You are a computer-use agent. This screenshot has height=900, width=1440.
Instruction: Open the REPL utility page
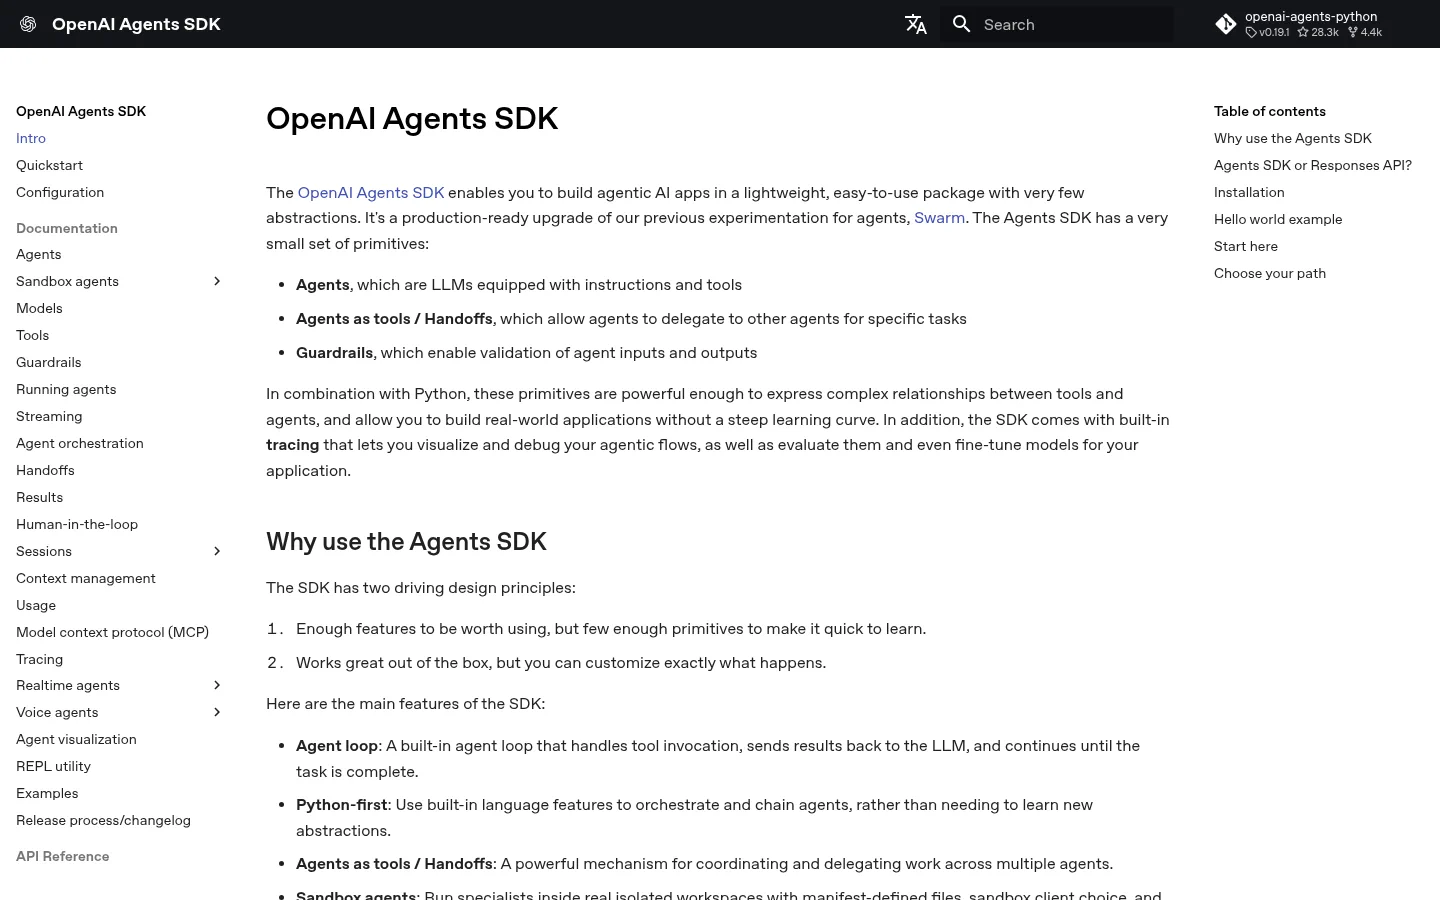[x=53, y=766]
